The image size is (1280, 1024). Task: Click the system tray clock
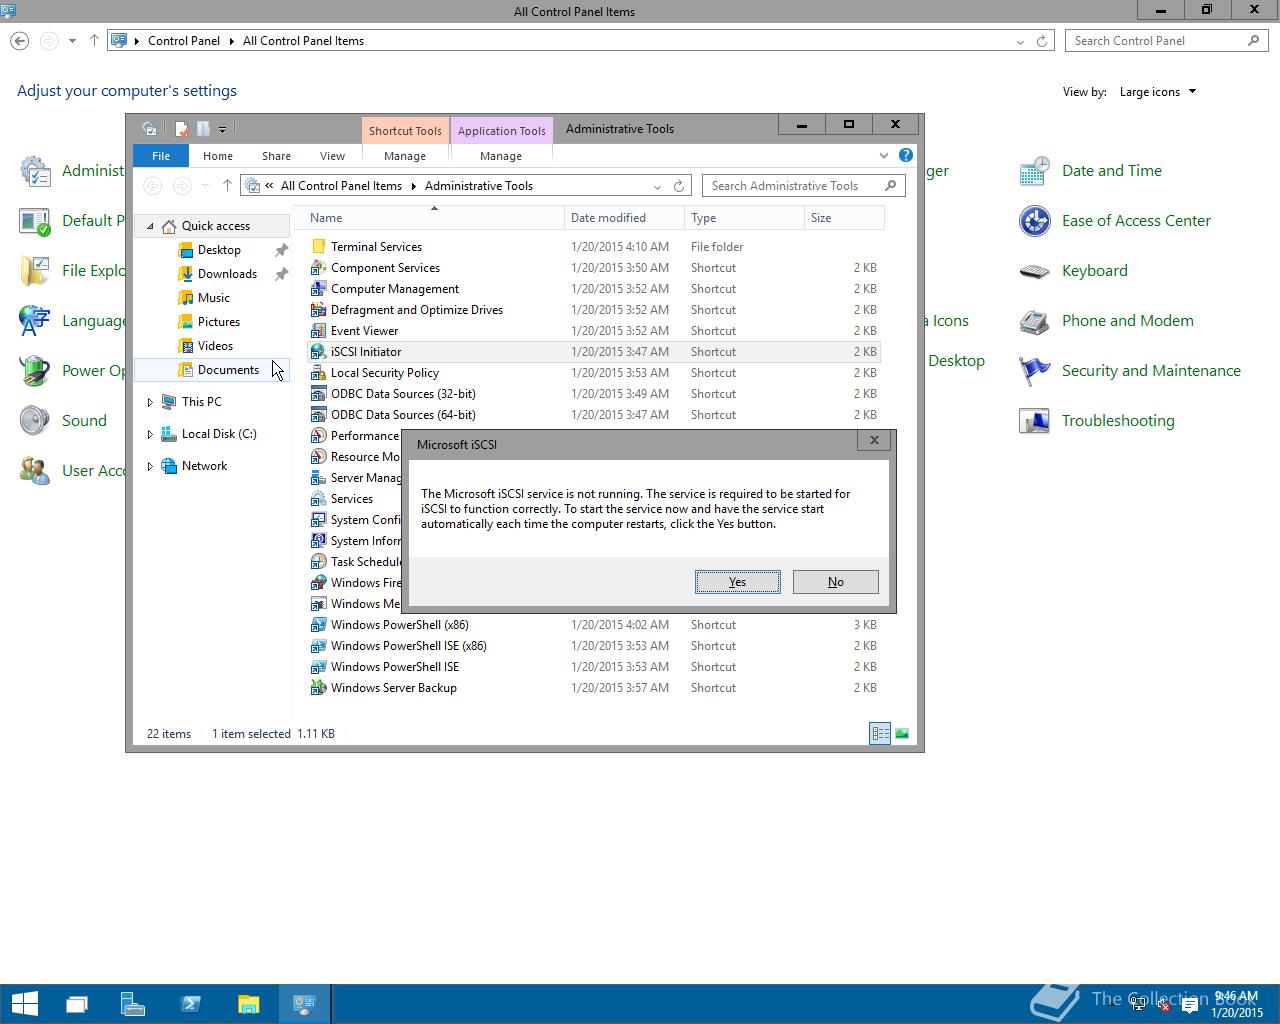[x=1237, y=1004]
